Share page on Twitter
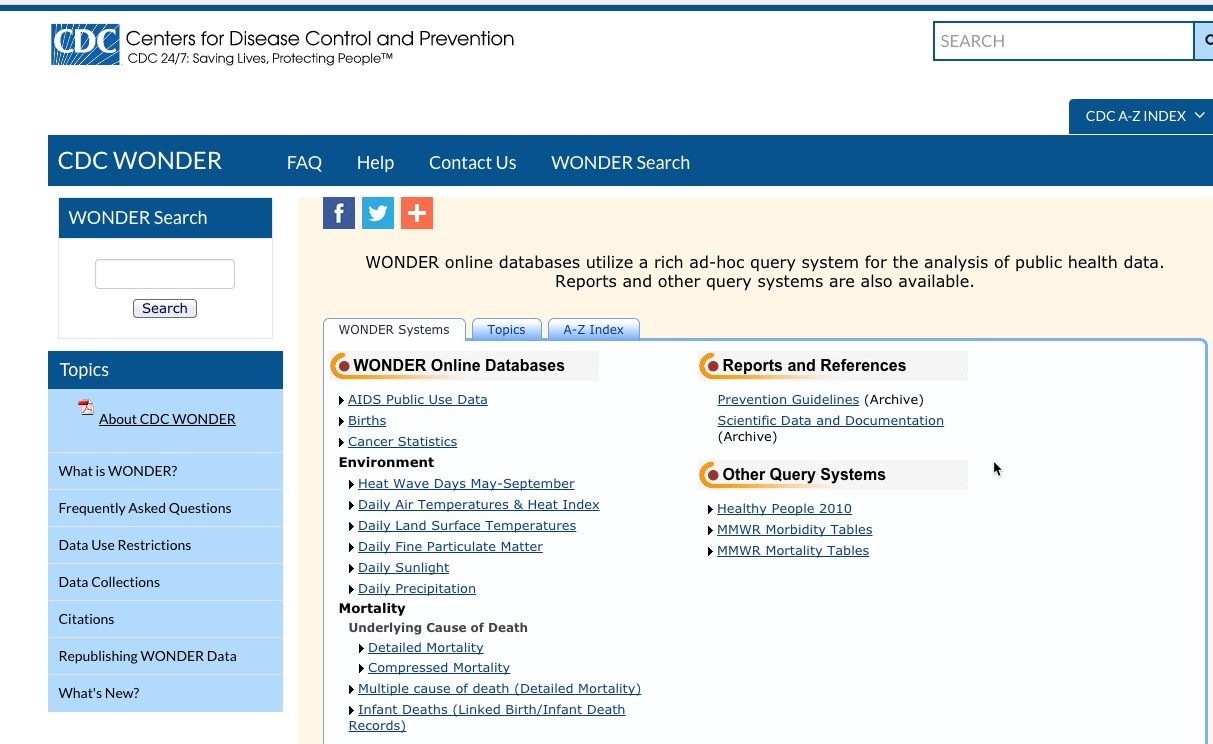This screenshot has width=1213, height=744. coord(378,213)
